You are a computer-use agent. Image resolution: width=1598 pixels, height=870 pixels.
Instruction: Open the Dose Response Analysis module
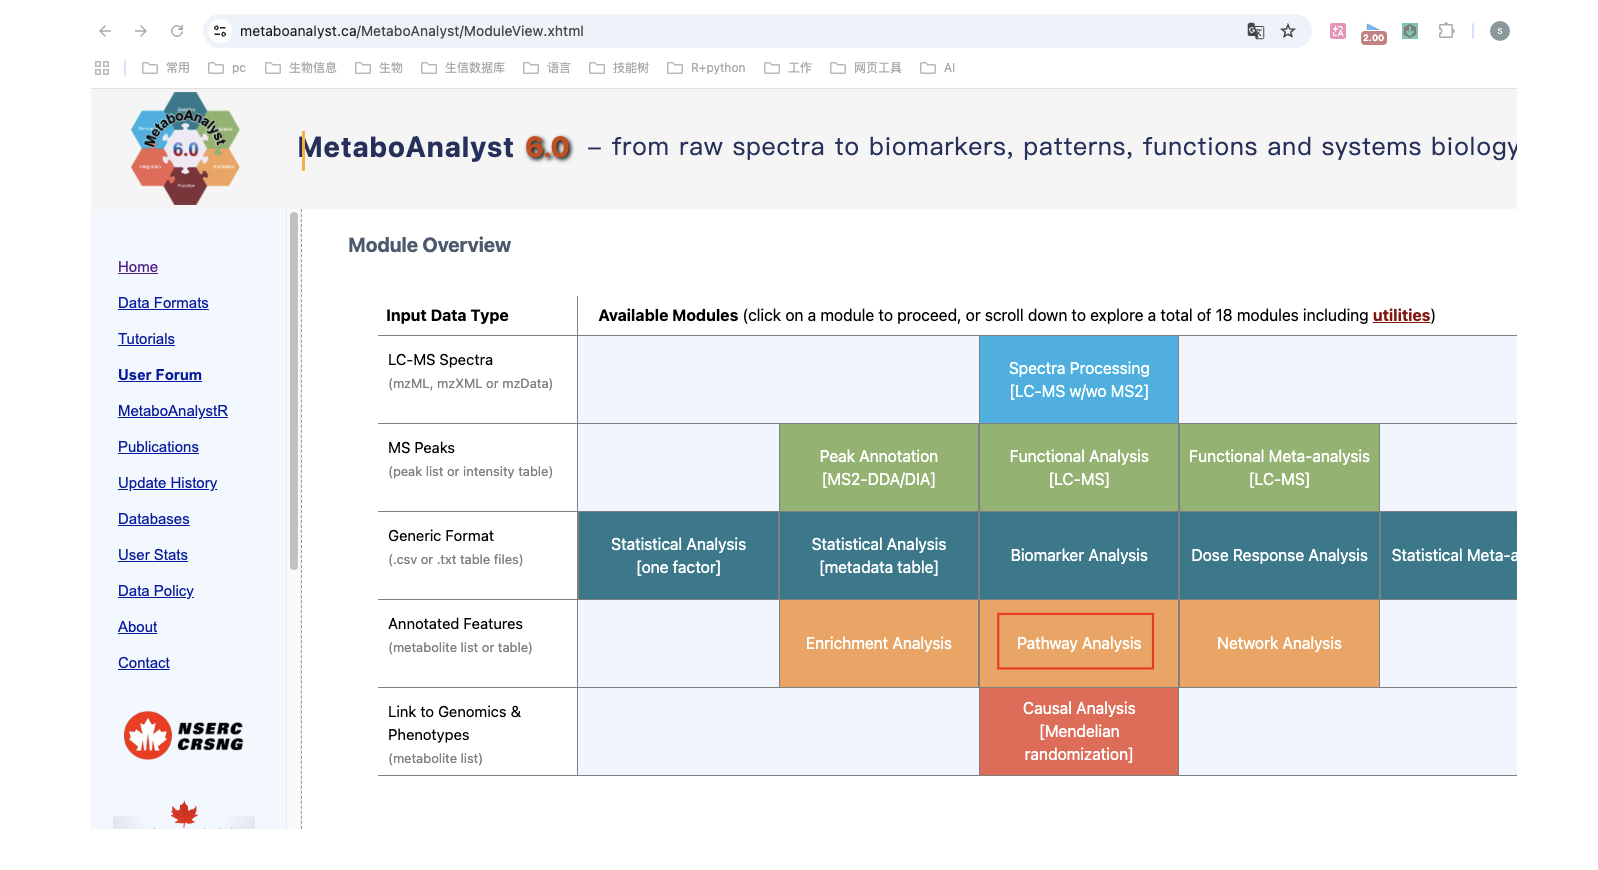tap(1279, 556)
